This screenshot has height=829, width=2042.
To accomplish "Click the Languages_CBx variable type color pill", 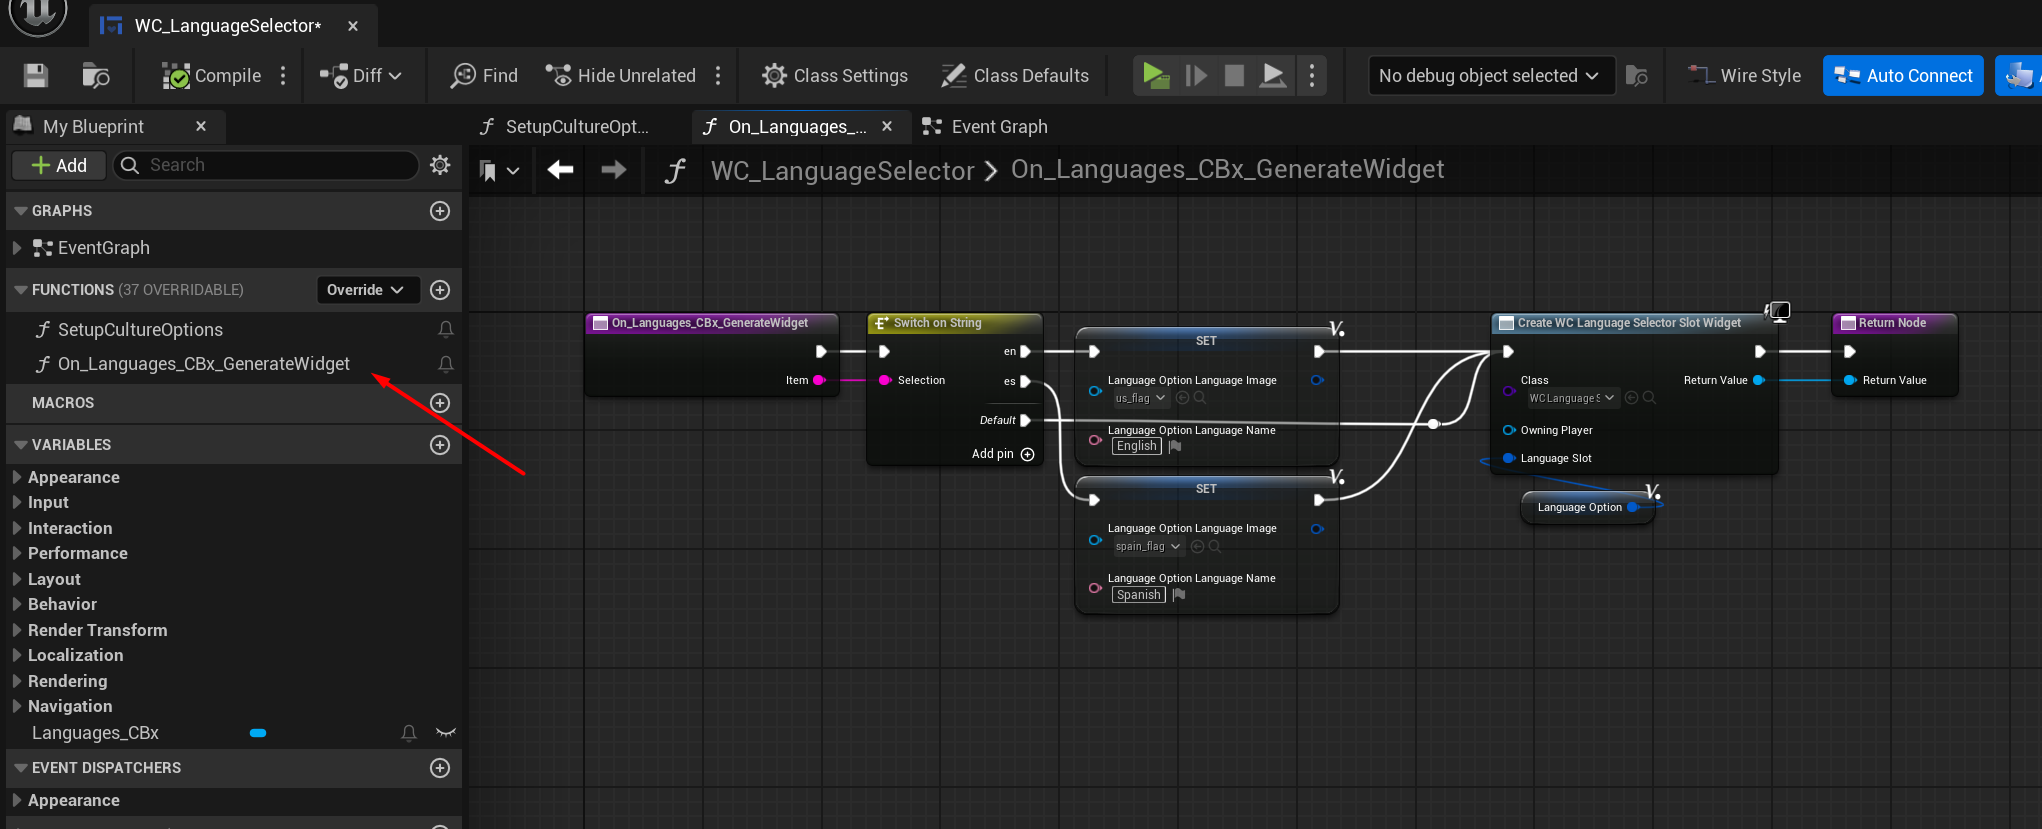I will point(258,733).
